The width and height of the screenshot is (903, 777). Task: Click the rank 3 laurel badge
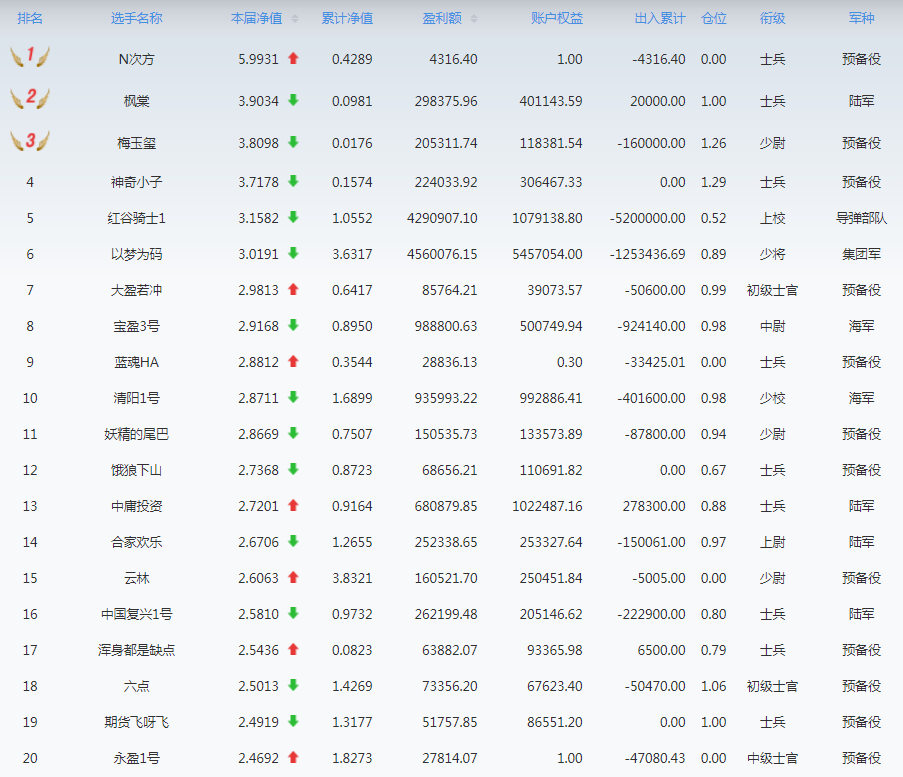coord(30,141)
